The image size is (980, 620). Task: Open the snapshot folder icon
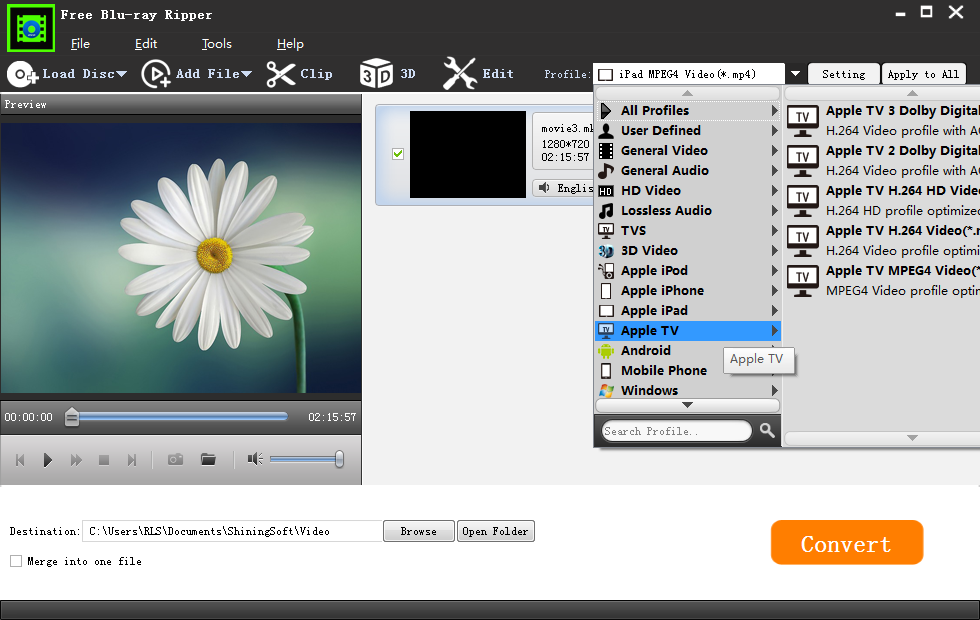pos(208,459)
